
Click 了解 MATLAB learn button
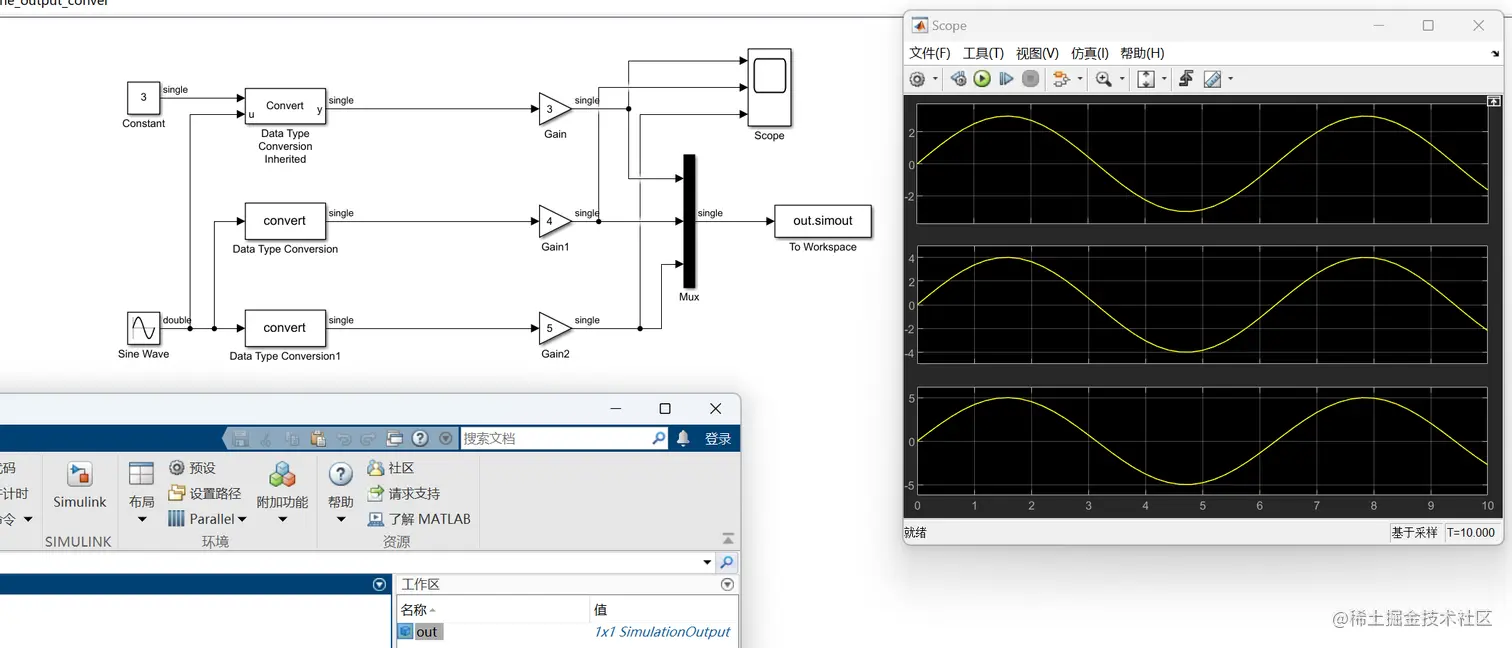pyautogui.click(x=419, y=519)
